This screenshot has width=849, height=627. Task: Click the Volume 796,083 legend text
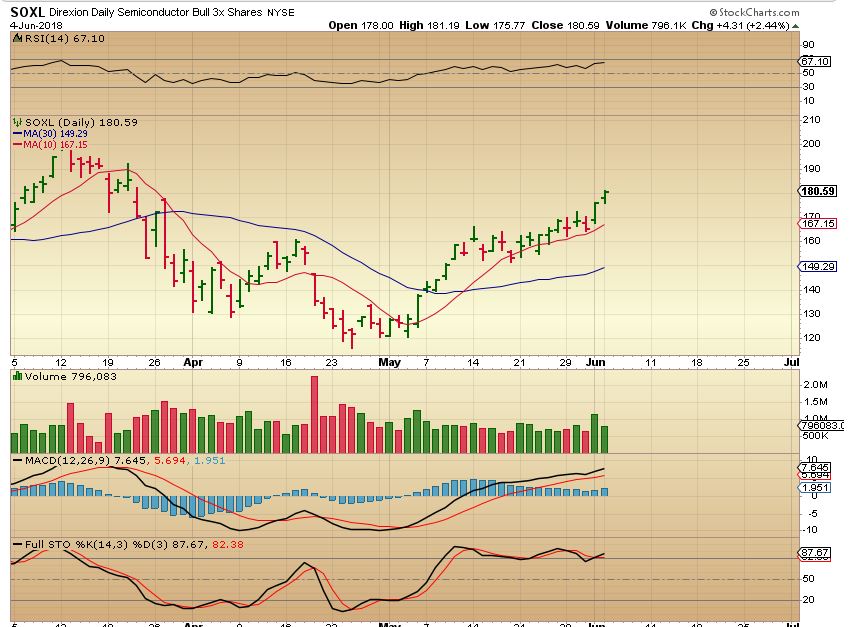(x=70, y=376)
